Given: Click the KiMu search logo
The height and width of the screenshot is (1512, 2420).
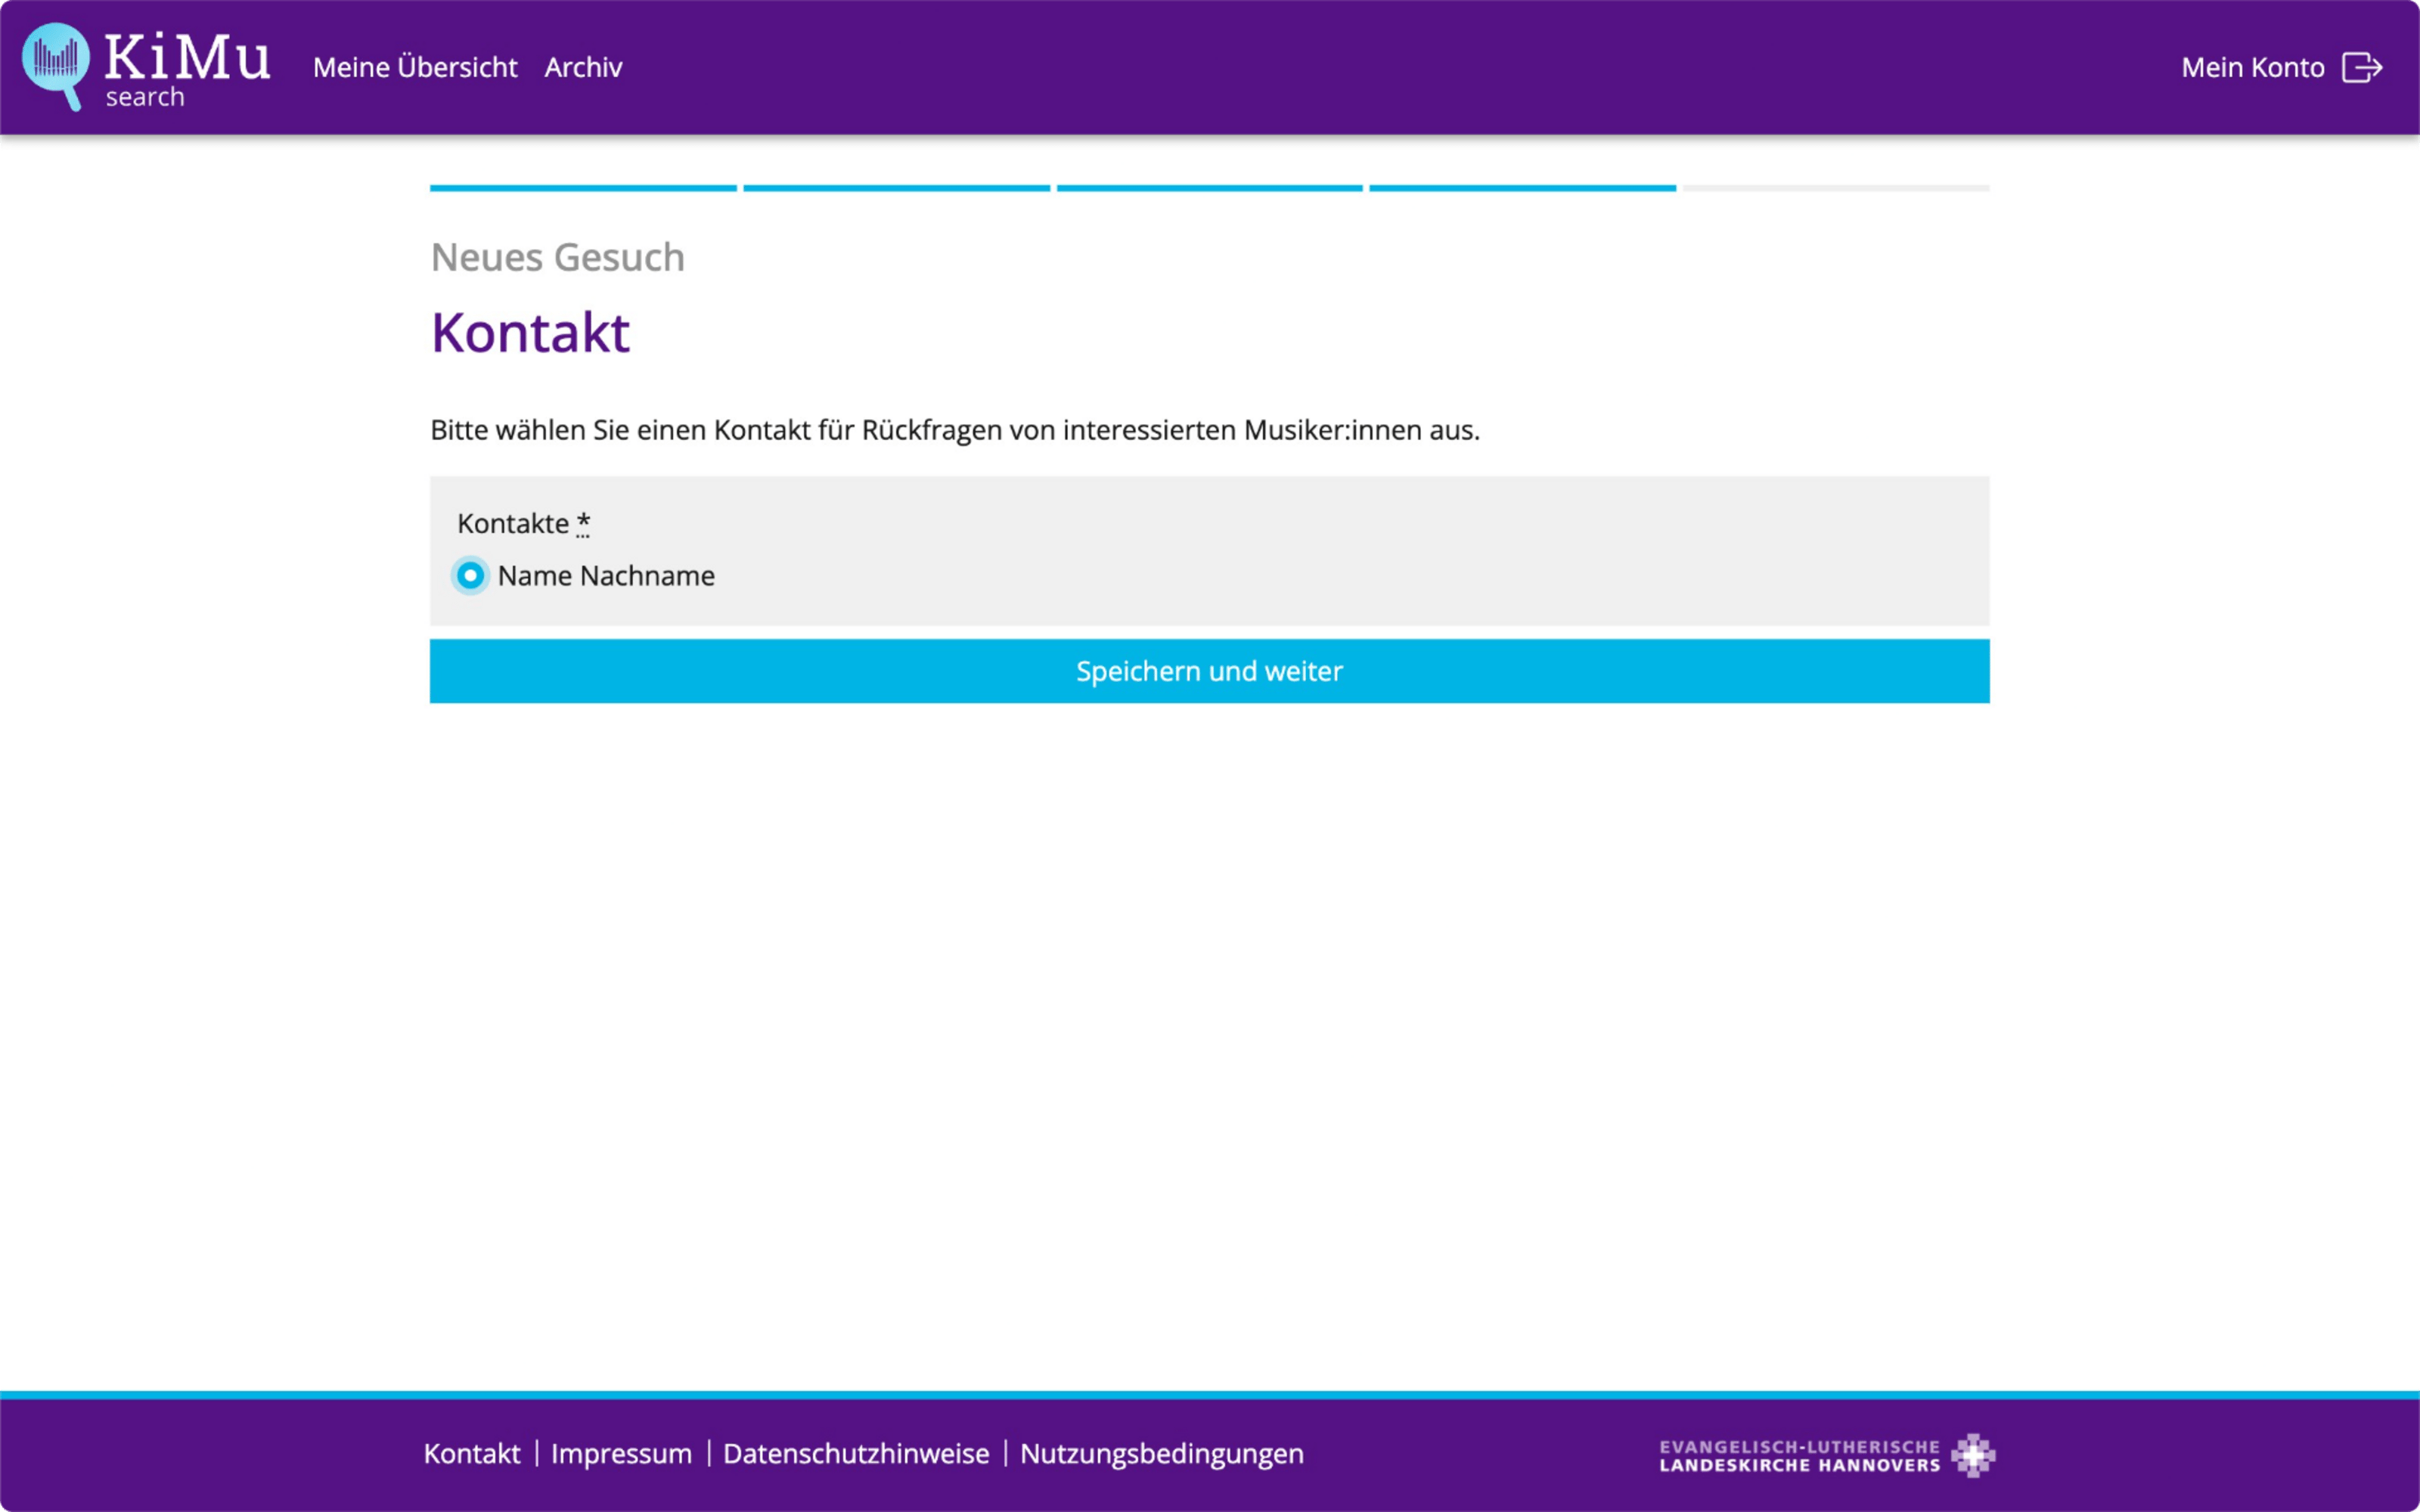Looking at the screenshot, I should click(146, 67).
